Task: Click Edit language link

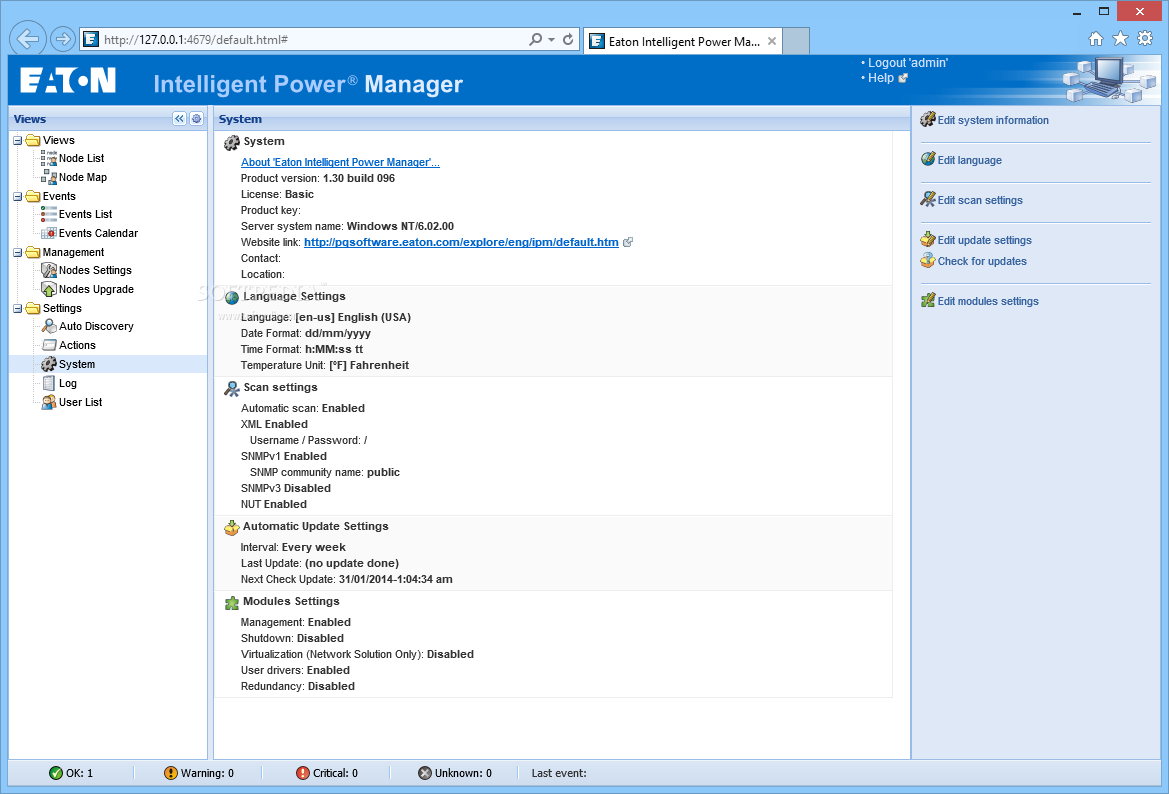Action: (x=969, y=160)
